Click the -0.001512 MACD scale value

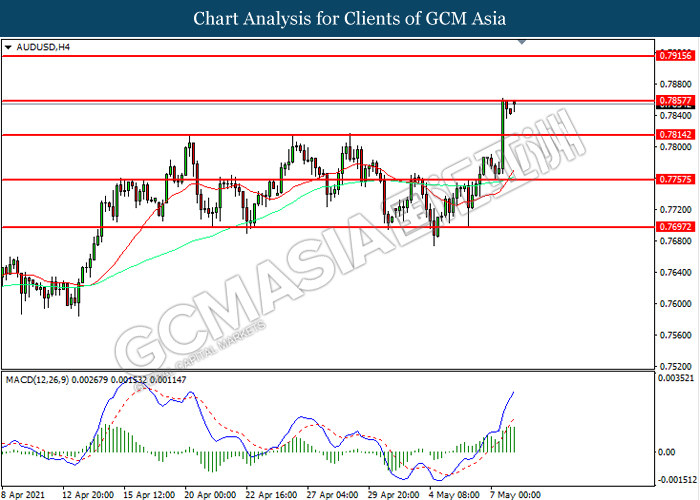[x=676, y=480]
